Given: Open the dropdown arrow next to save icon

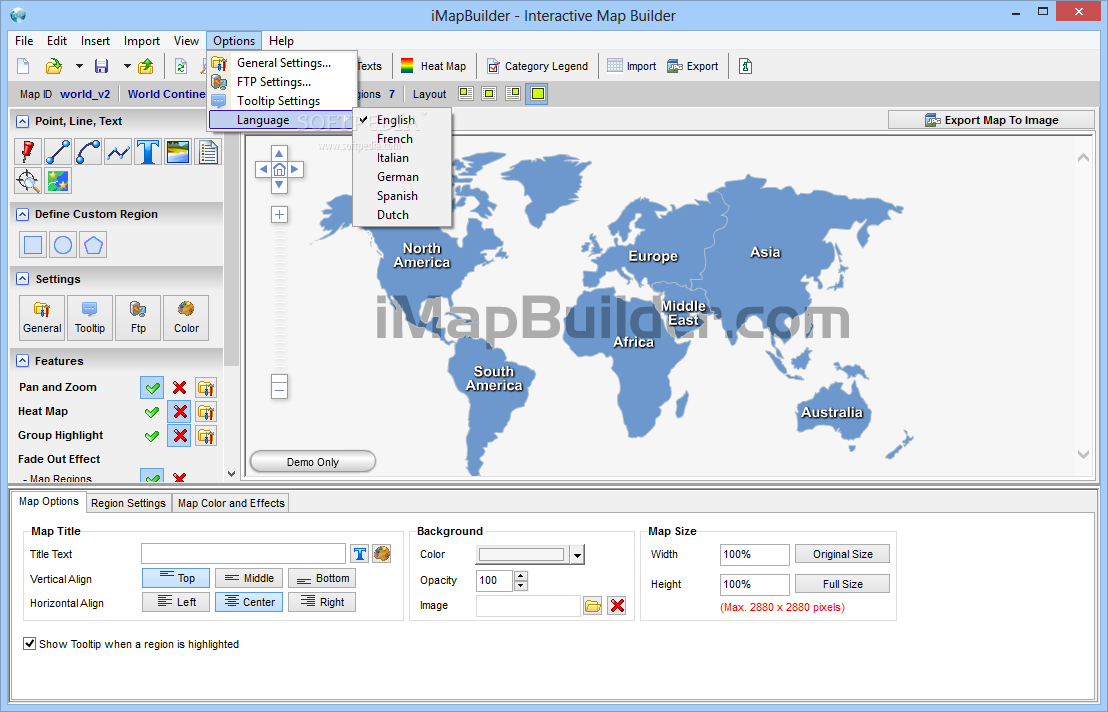Looking at the screenshot, I should click(x=126, y=66).
